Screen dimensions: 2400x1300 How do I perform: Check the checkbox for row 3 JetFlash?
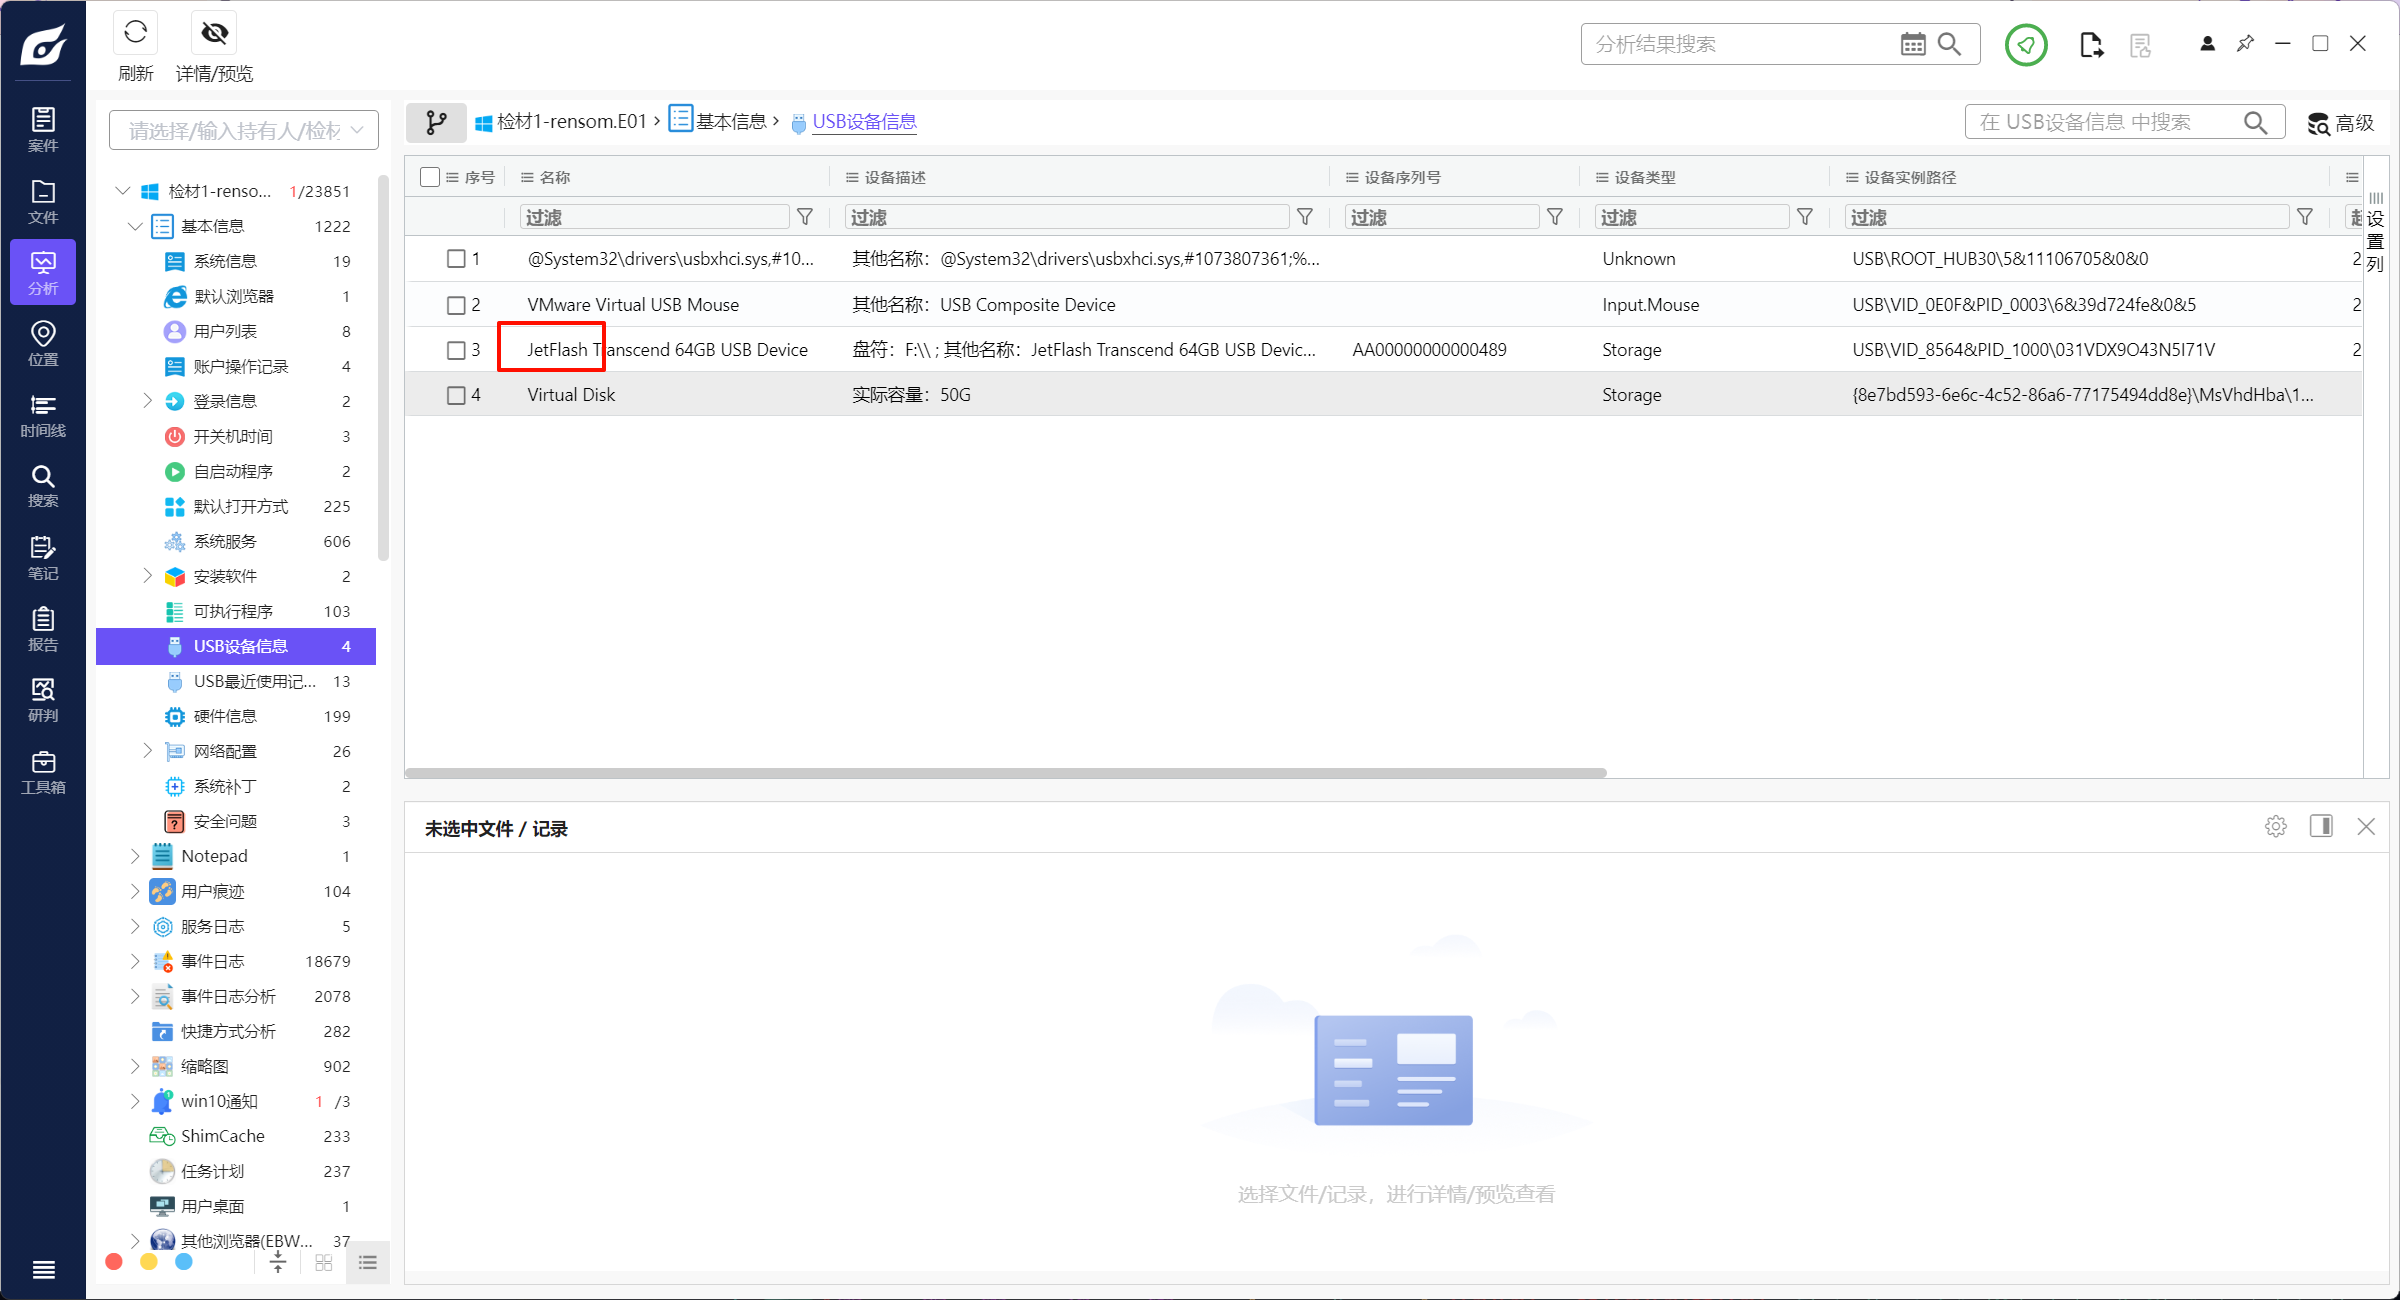[x=456, y=350]
